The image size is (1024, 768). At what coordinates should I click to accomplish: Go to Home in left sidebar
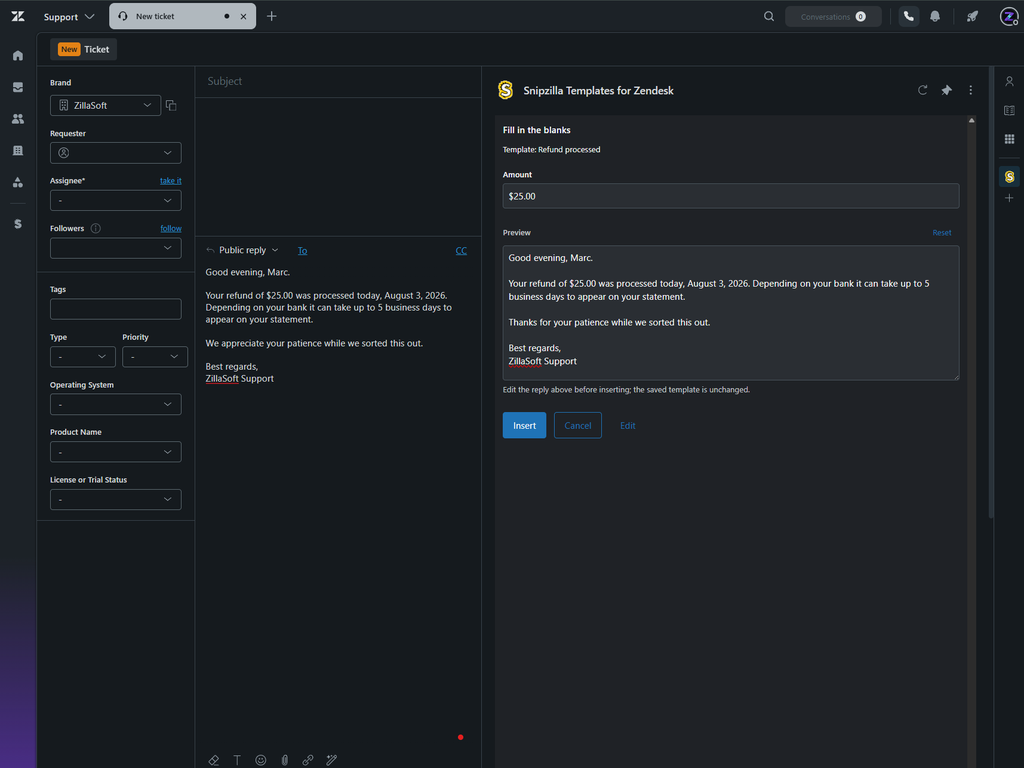[18, 56]
